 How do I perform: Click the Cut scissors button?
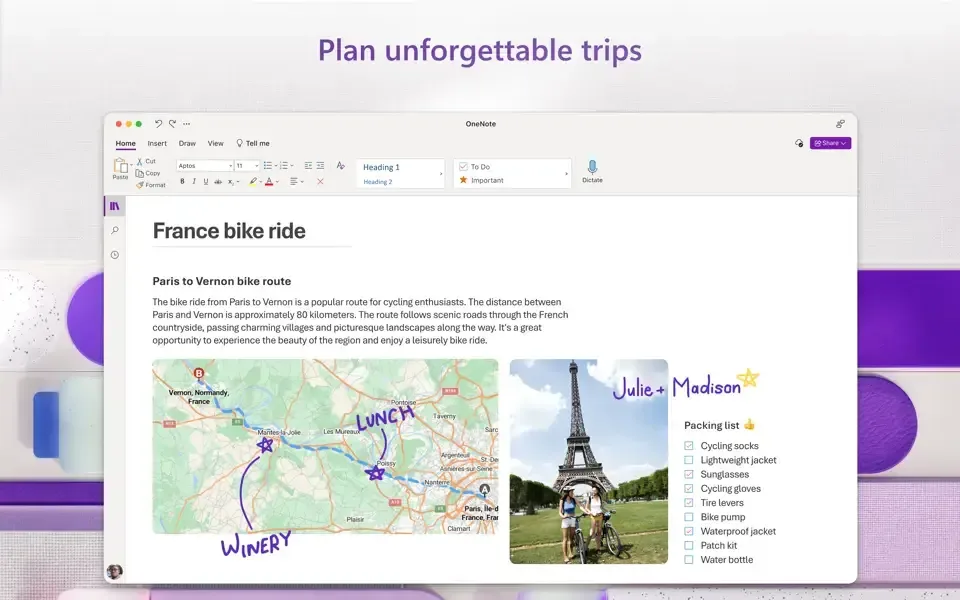(146, 161)
